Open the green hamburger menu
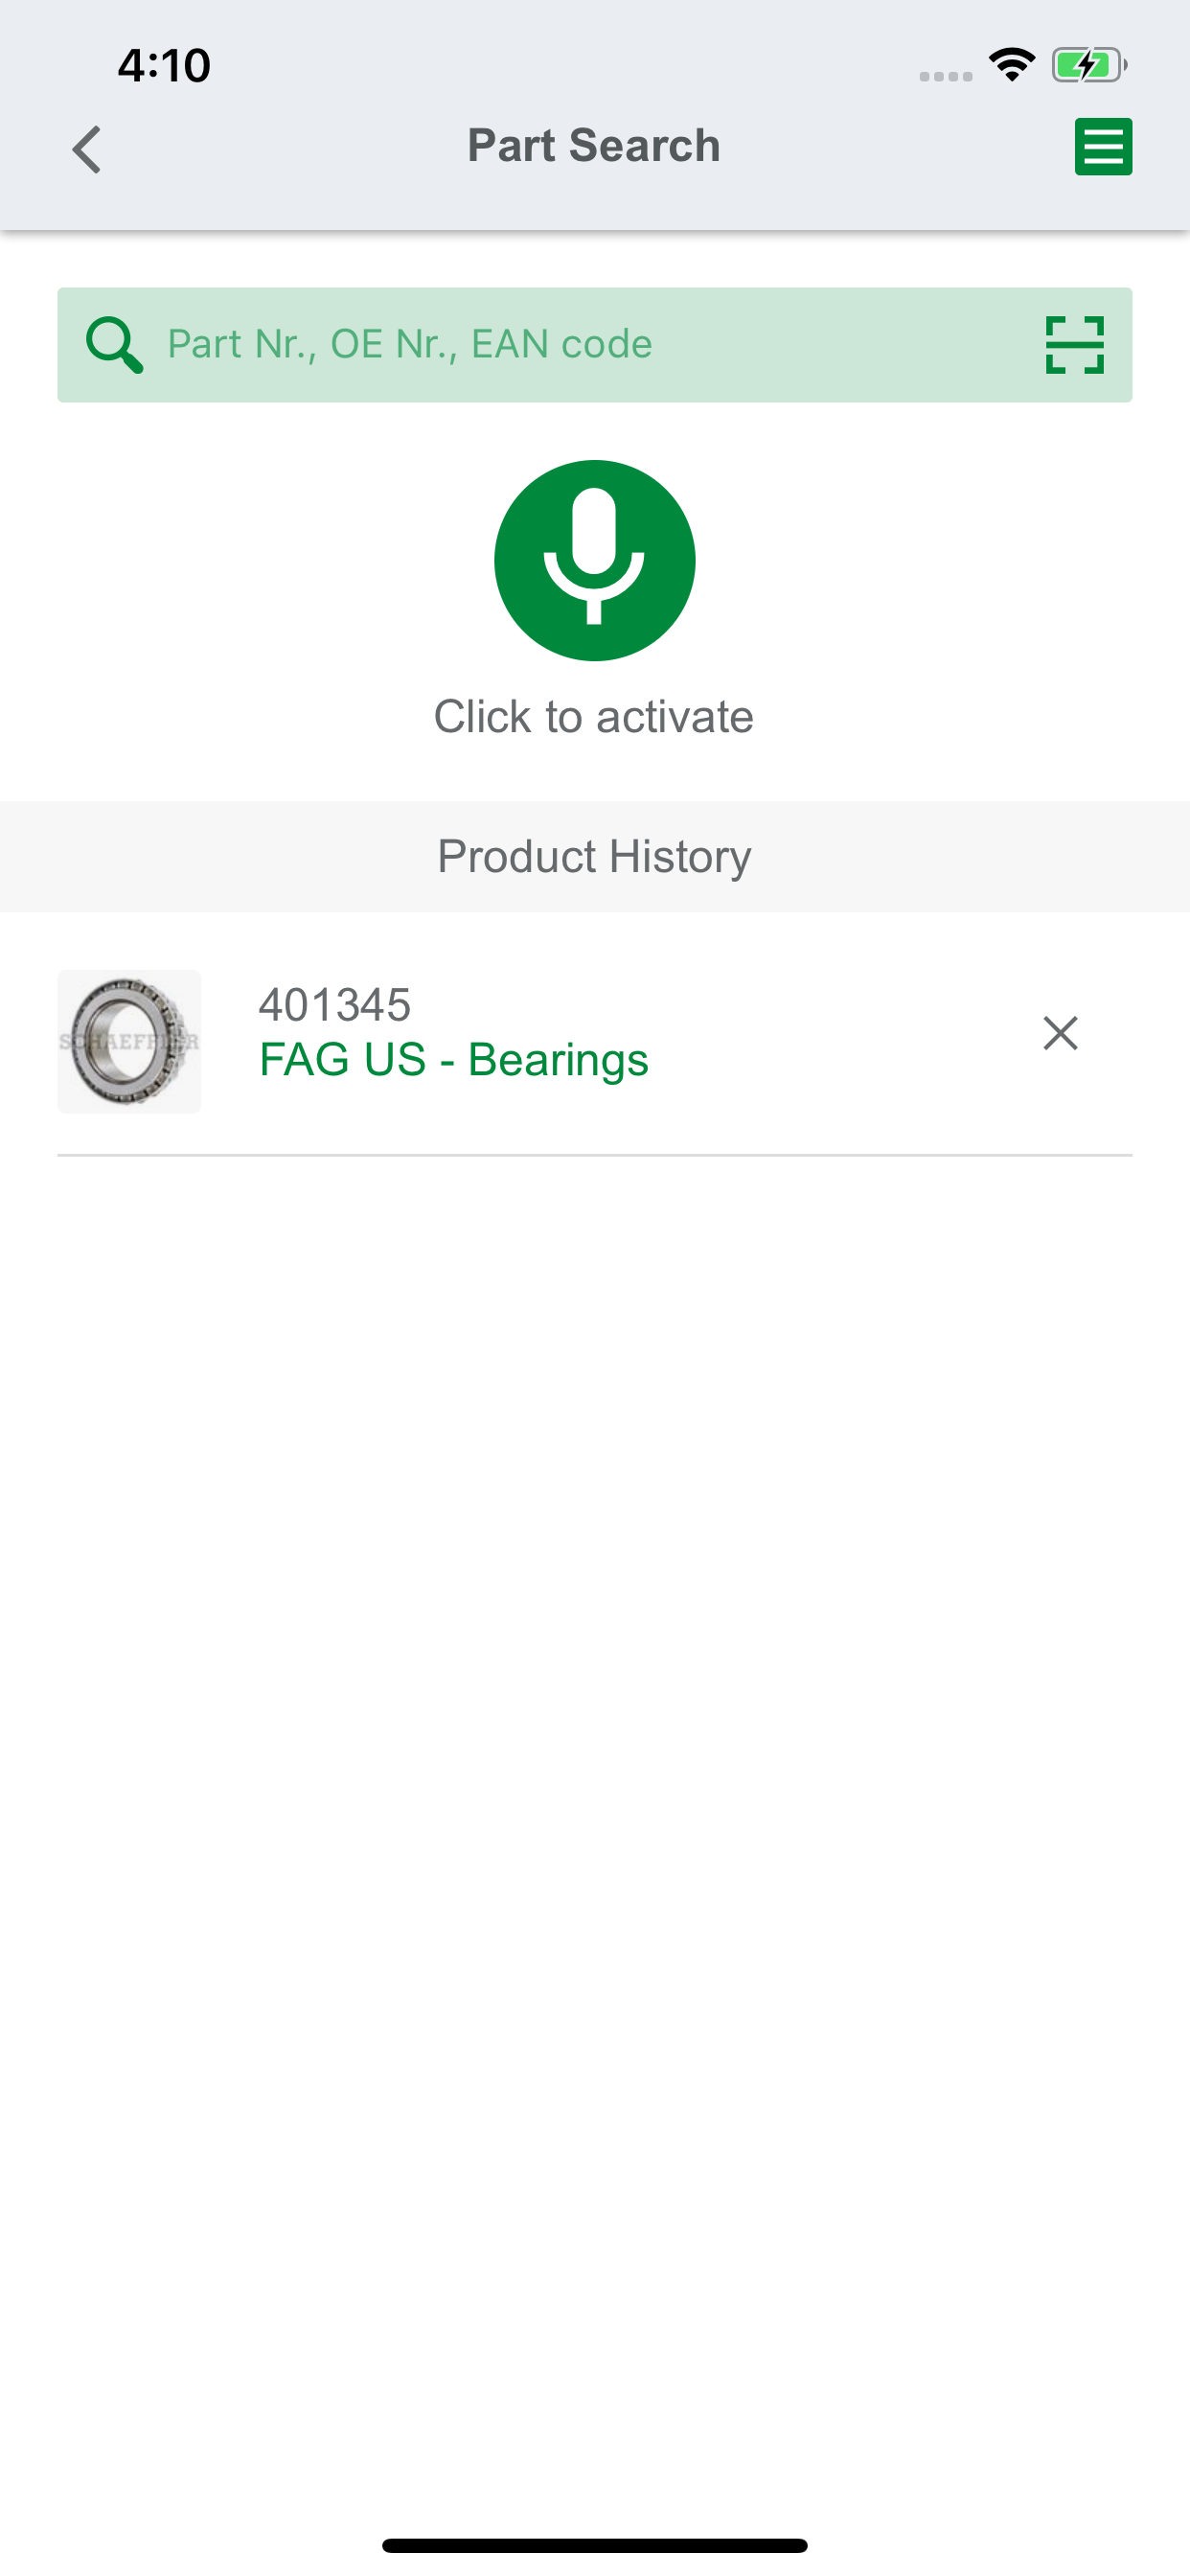Screen dimensions: 1190x2576 1103,147
